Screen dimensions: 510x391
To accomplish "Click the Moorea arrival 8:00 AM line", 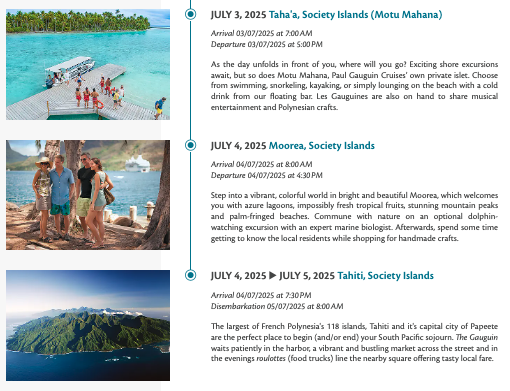I will [x=261, y=164].
